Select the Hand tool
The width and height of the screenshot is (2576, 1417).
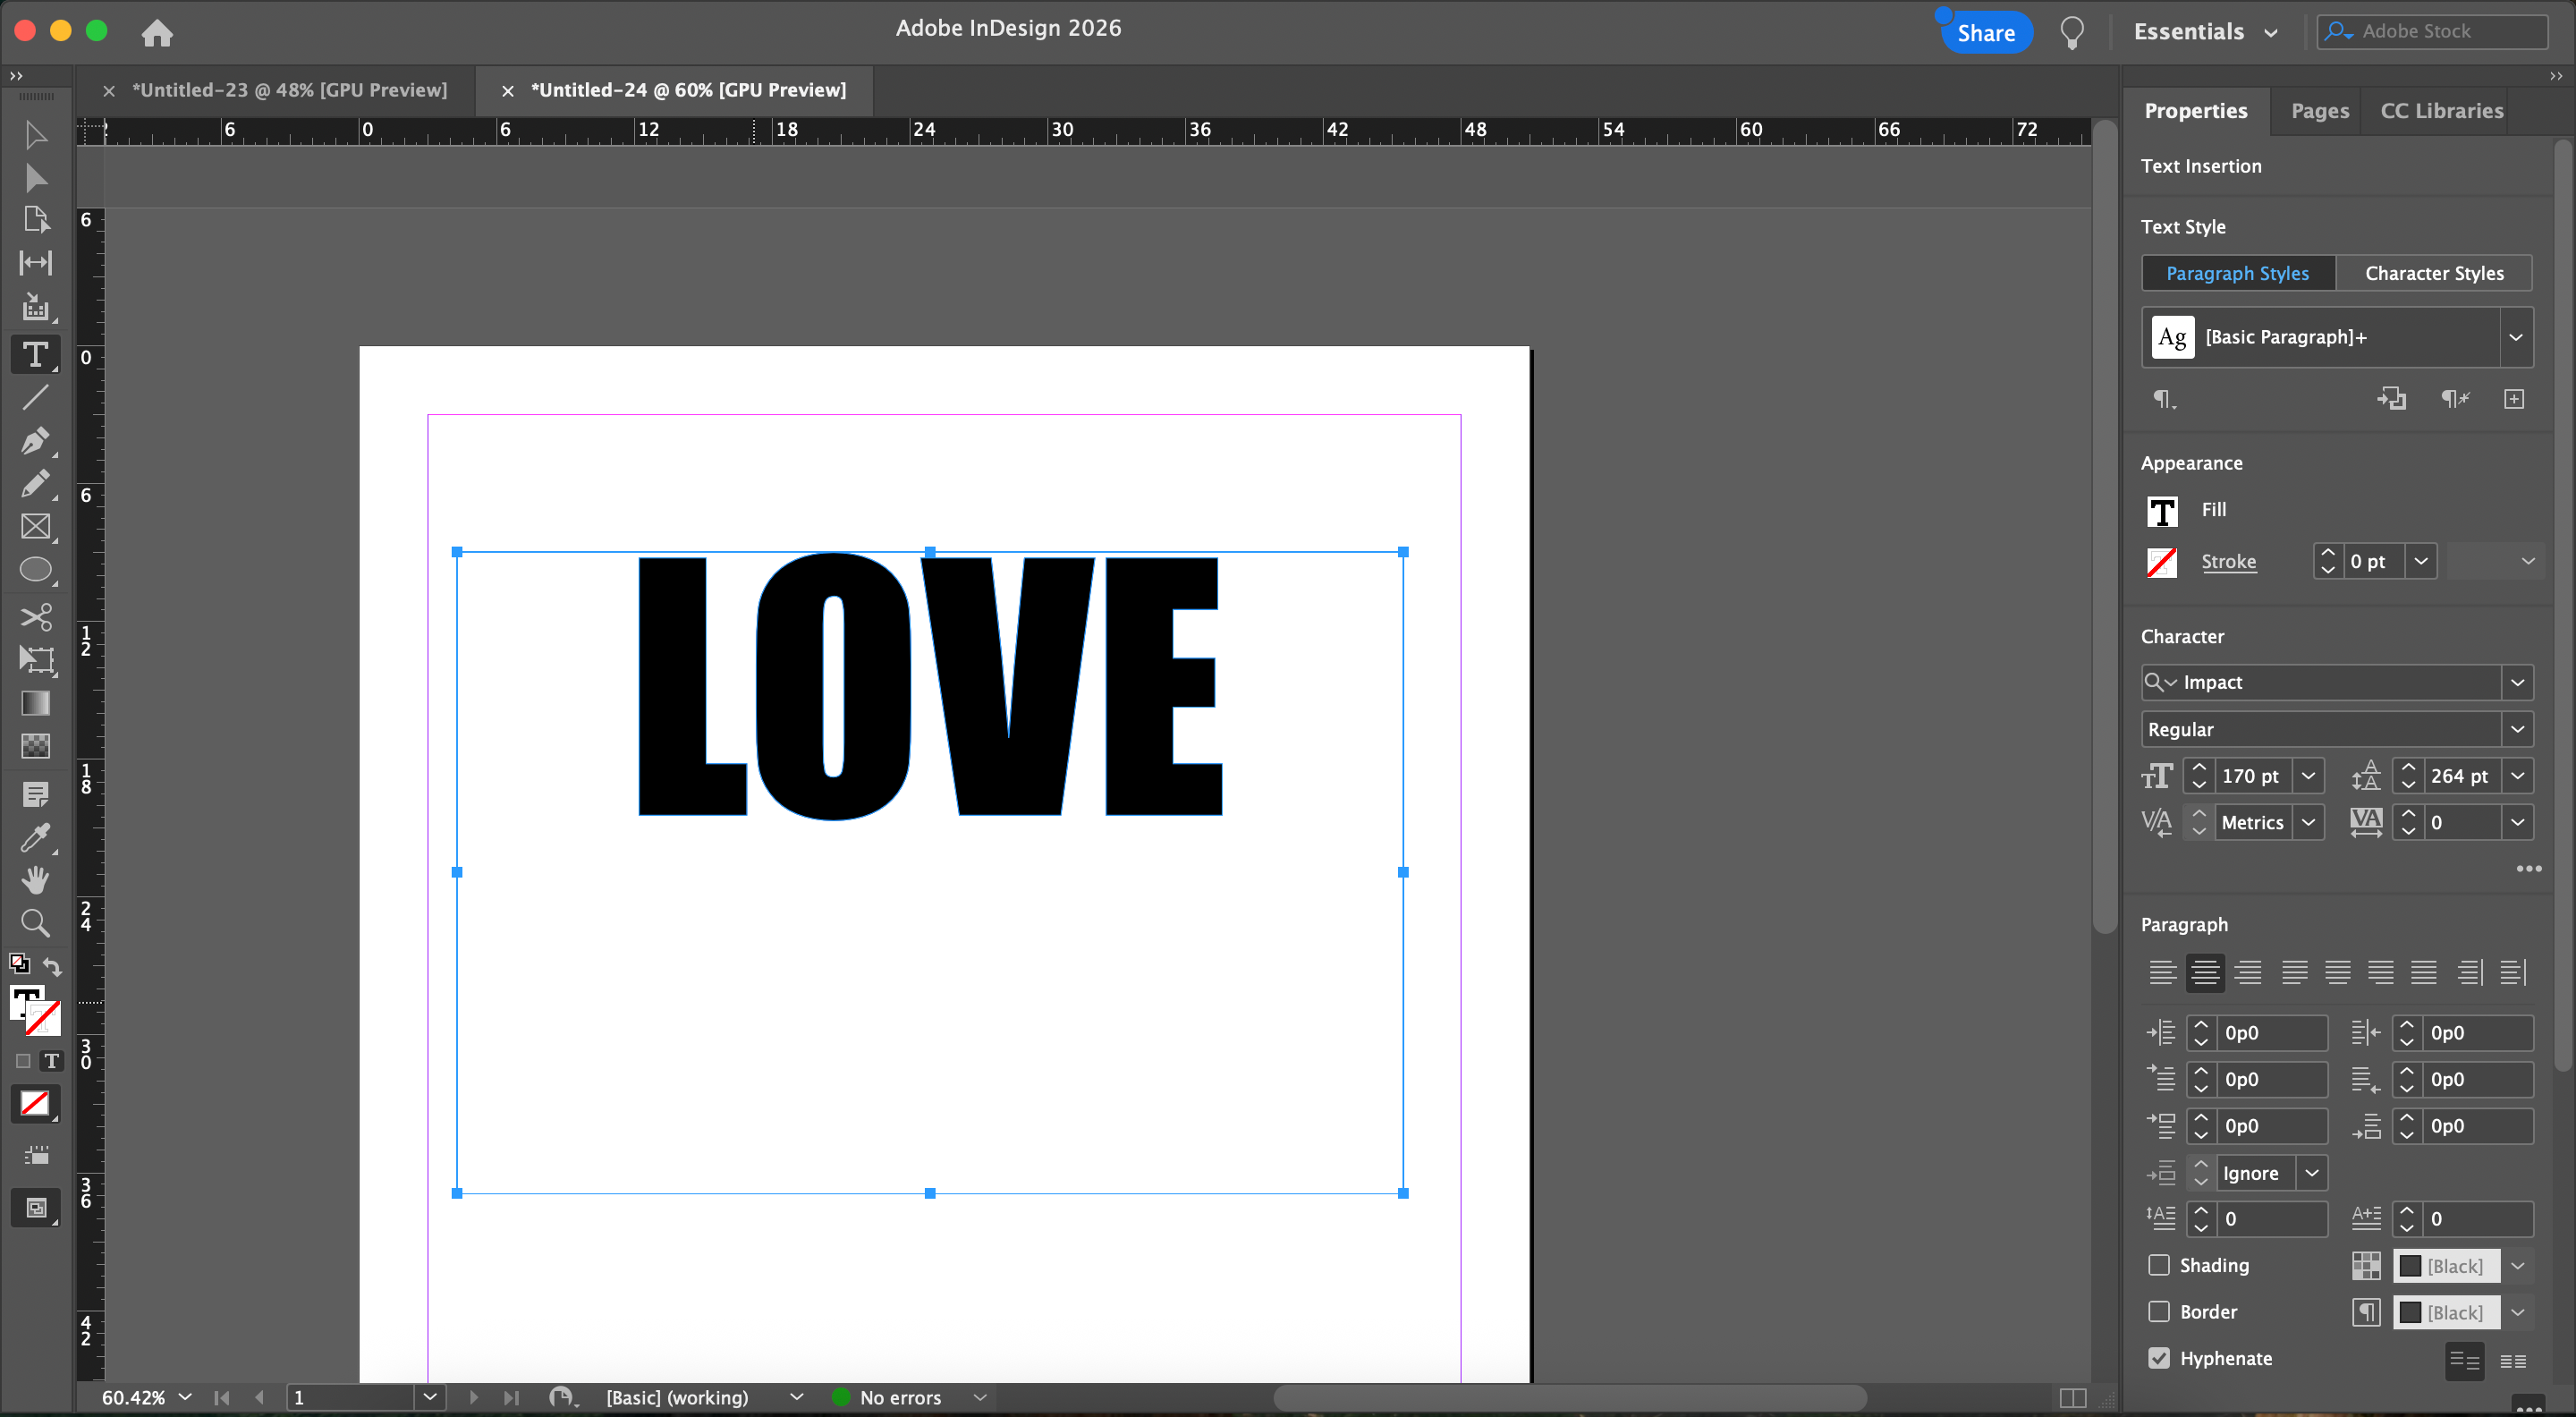click(x=35, y=880)
